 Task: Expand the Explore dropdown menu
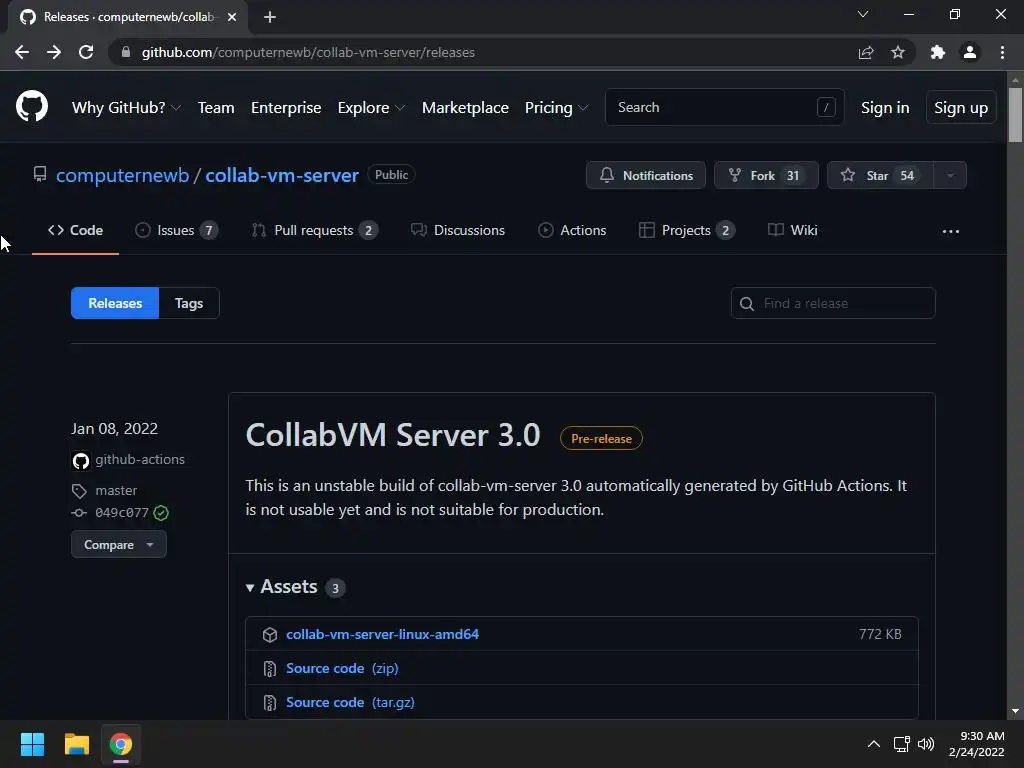tap(371, 108)
